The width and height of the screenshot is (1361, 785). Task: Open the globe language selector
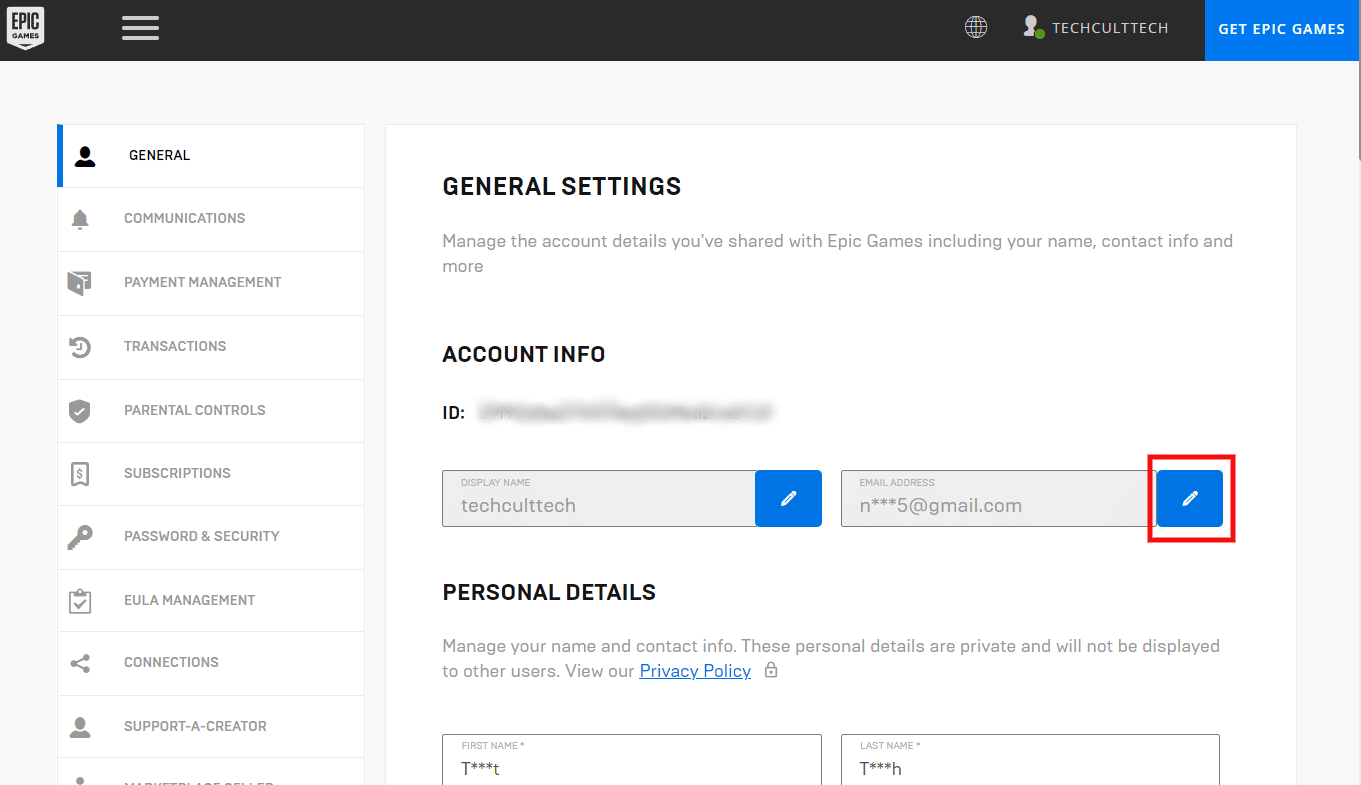pos(976,28)
